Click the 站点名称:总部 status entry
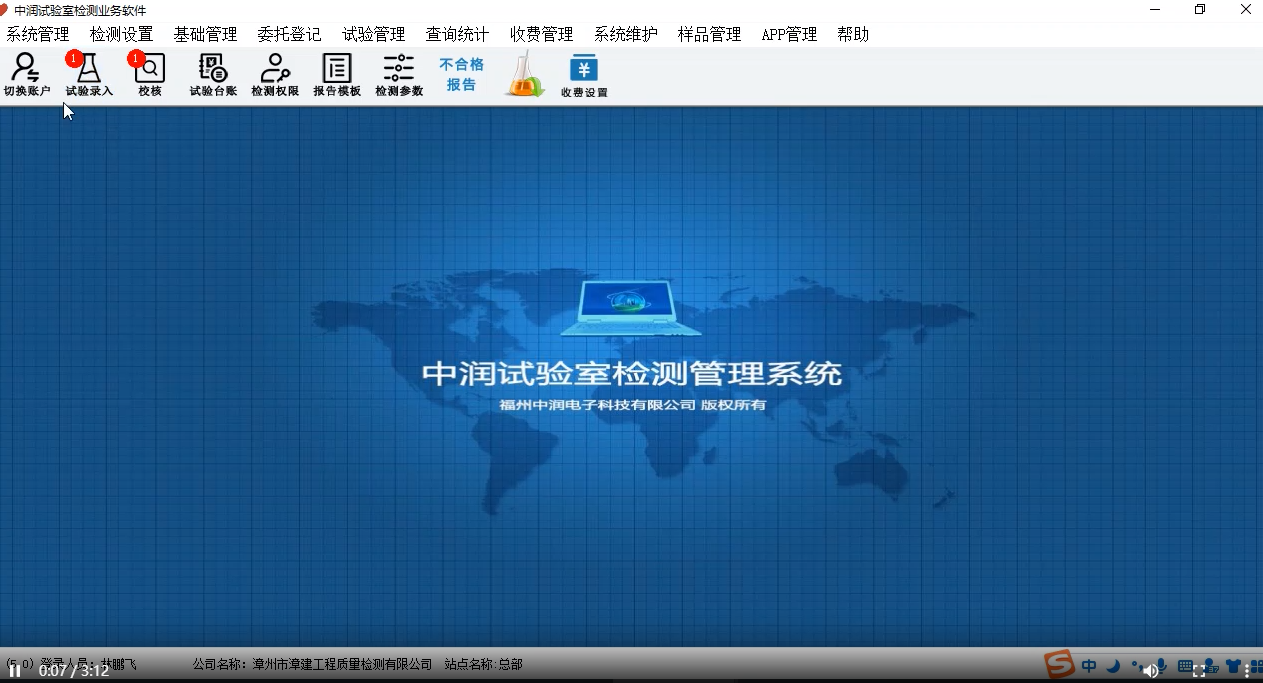Screen dimensions: 1263x683 [x=483, y=664]
